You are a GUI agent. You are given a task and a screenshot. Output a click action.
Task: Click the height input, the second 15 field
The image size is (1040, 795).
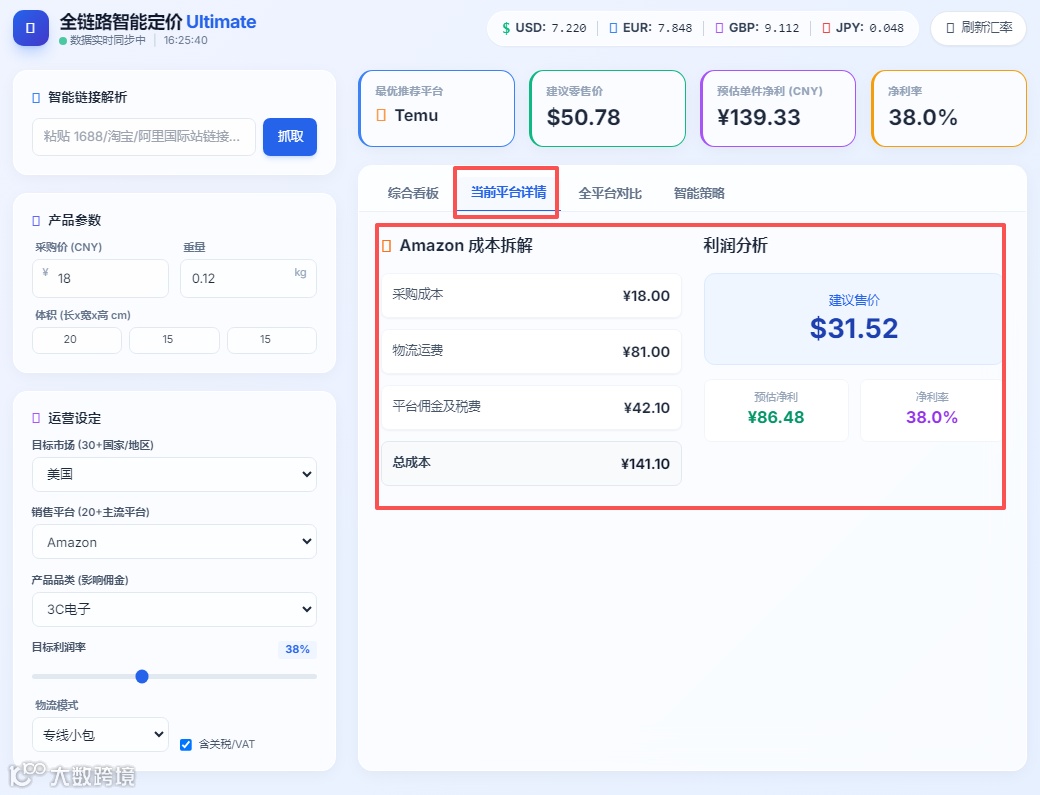[272, 339]
